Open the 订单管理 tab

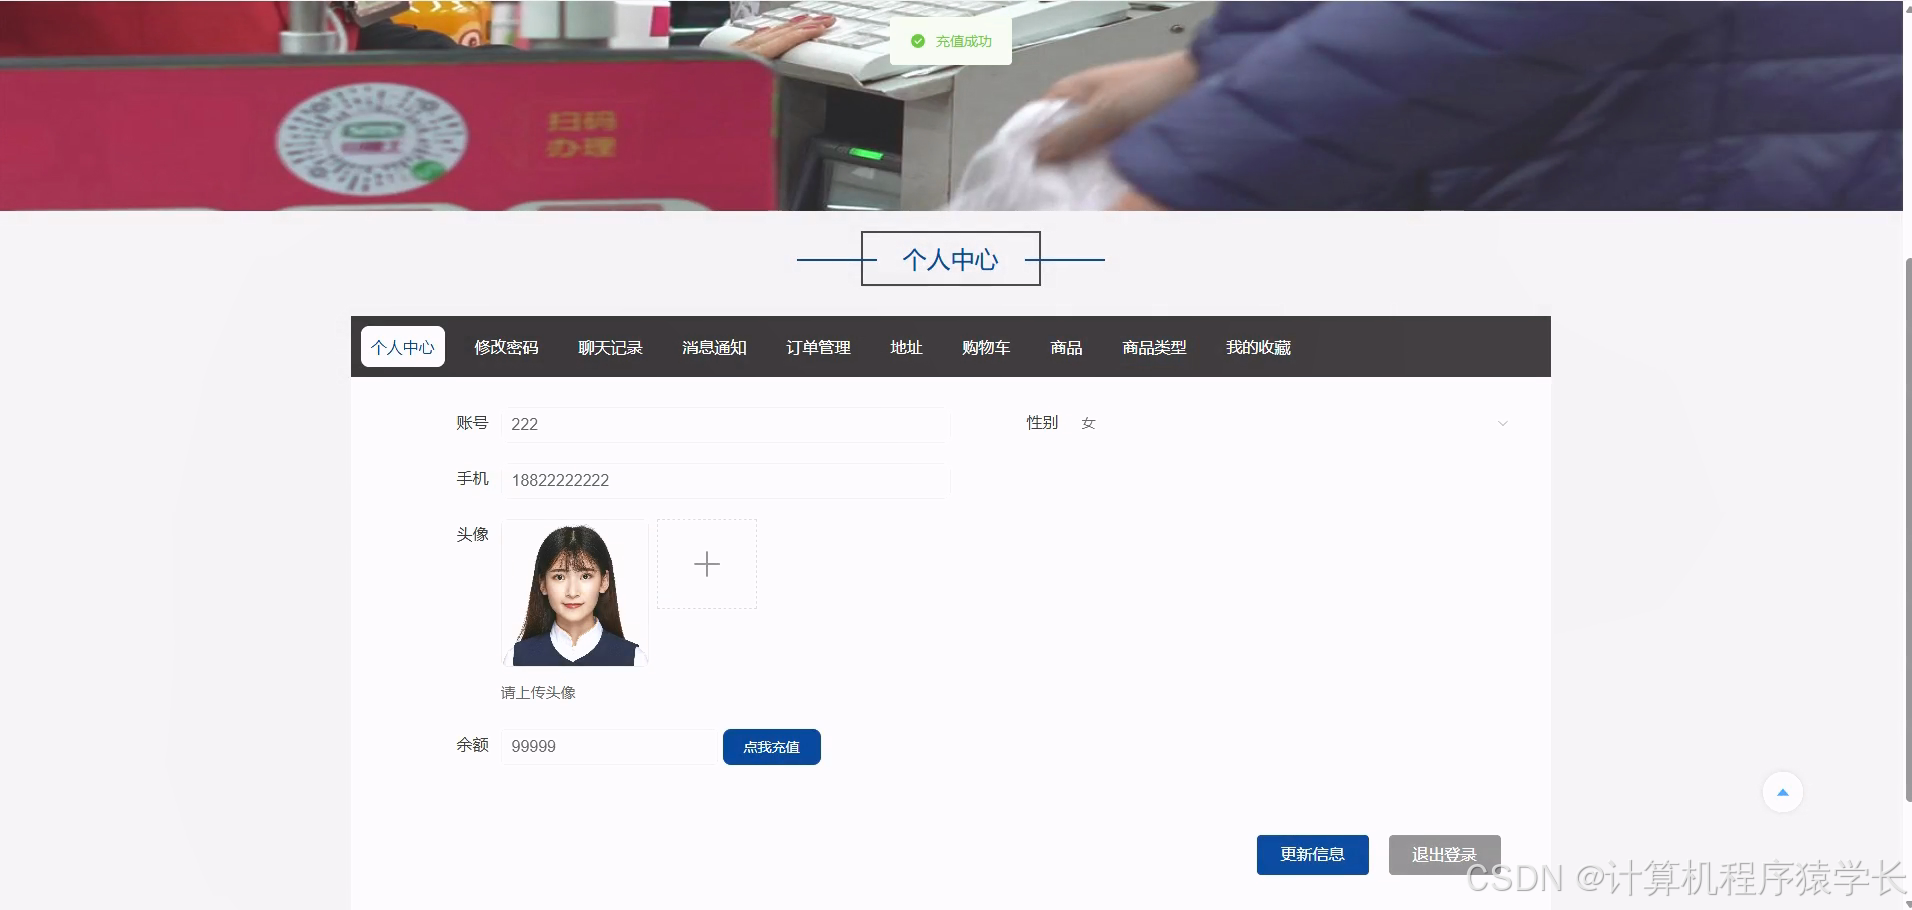[x=817, y=347]
